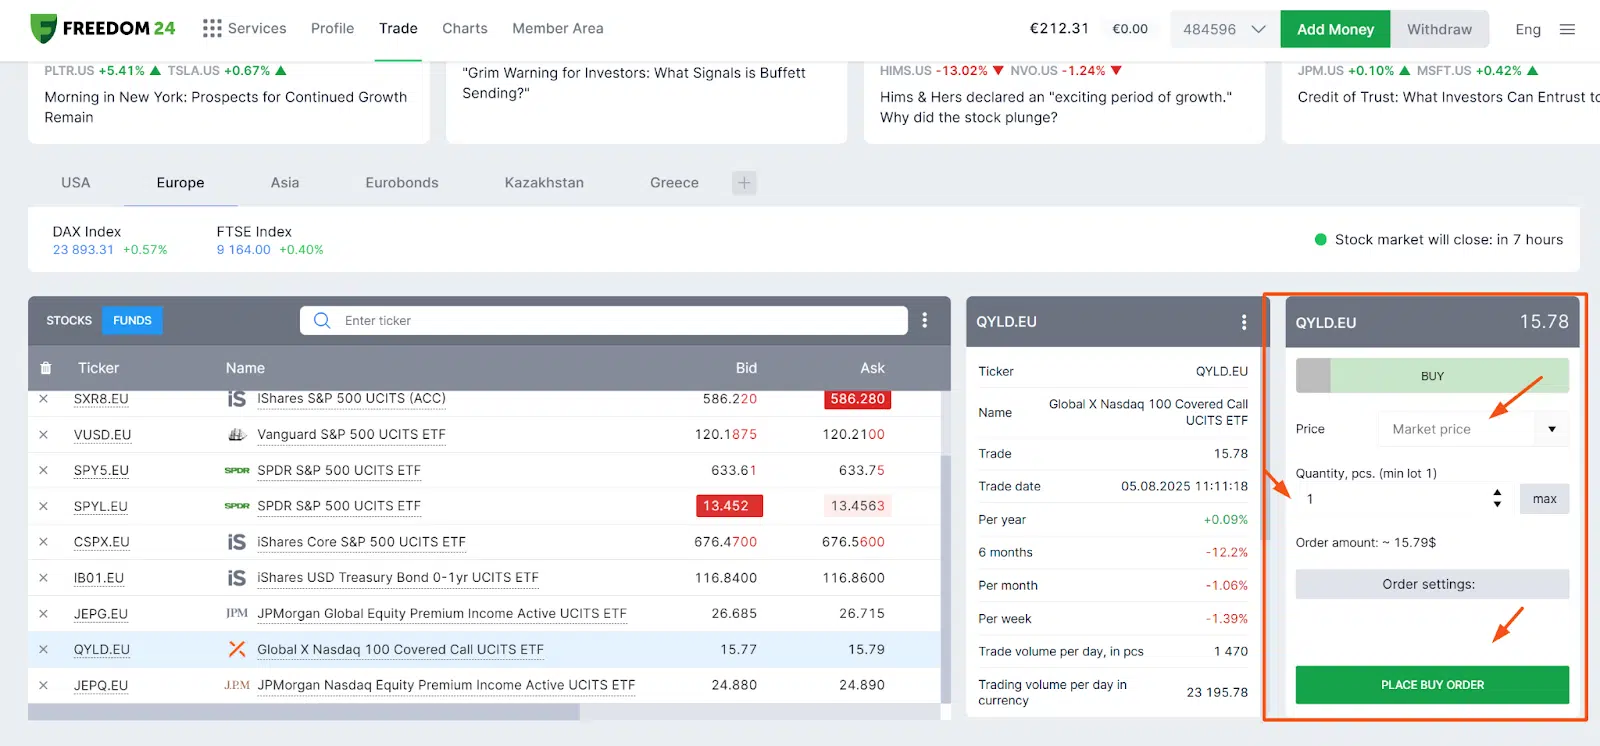Click the horizontal scrollbar under the watchlist
Screen dimensions: 1600x746
click(304, 712)
